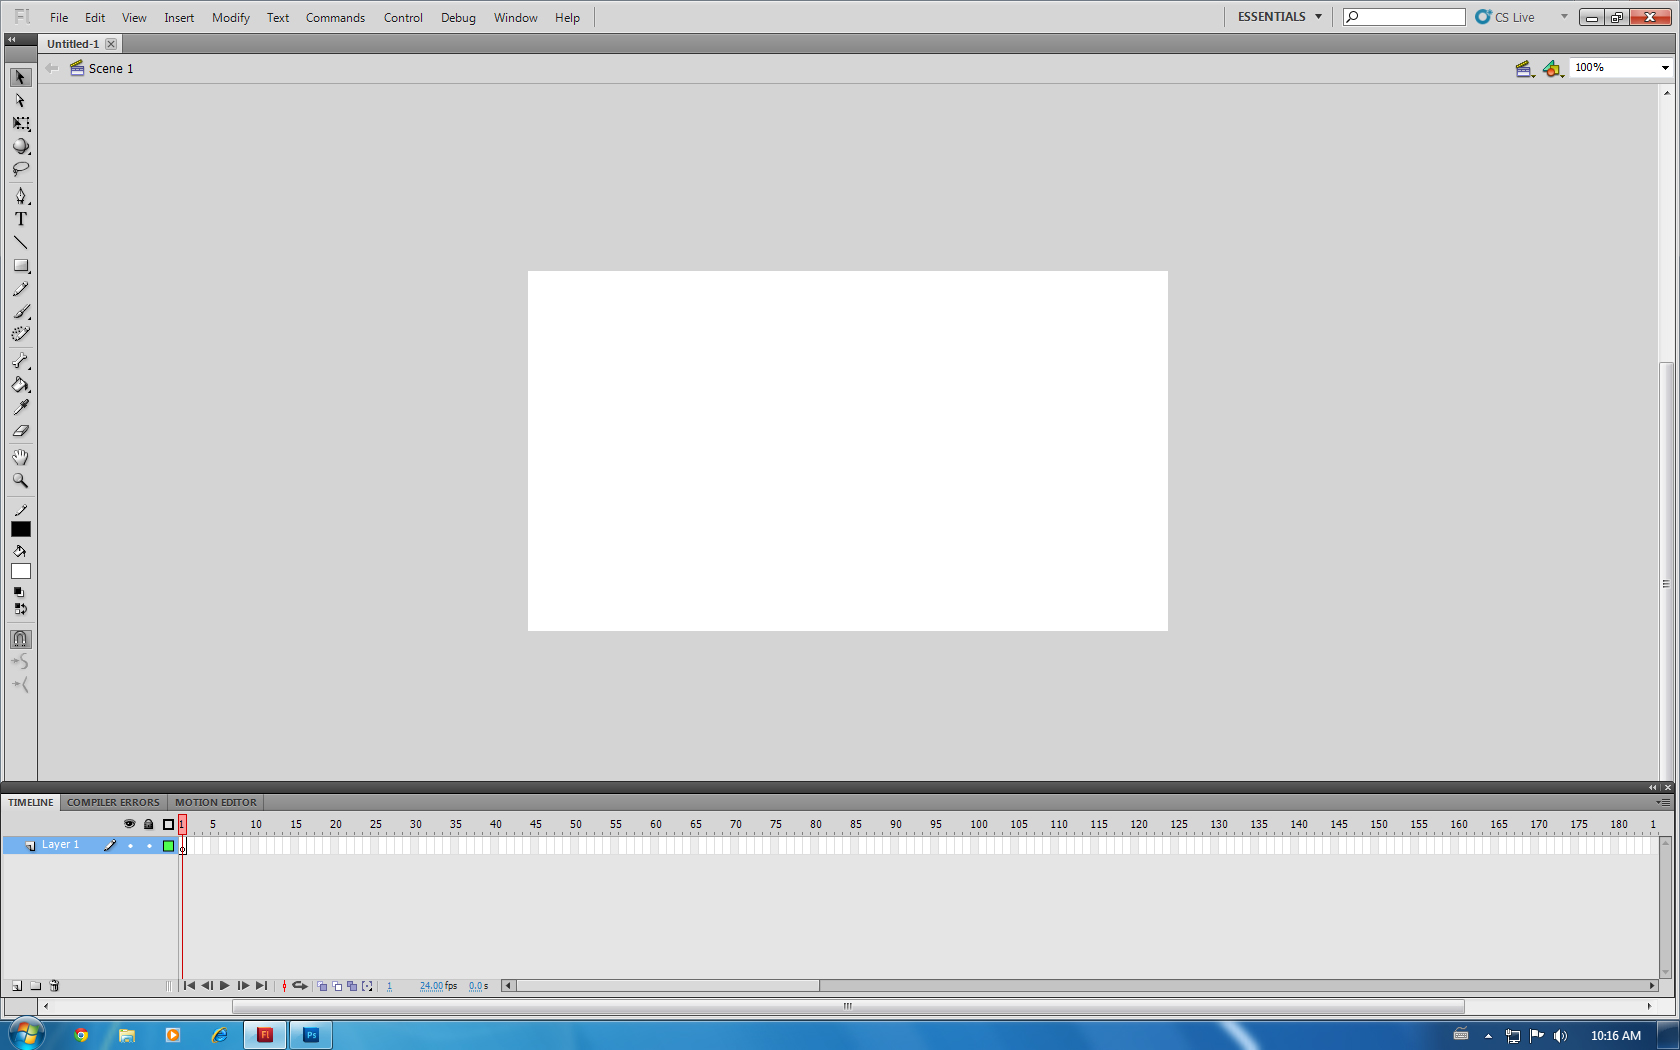This screenshot has height=1050, width=1680.
Task: Select the Paint Bucket tool
Action: click(x=20, y=385)
